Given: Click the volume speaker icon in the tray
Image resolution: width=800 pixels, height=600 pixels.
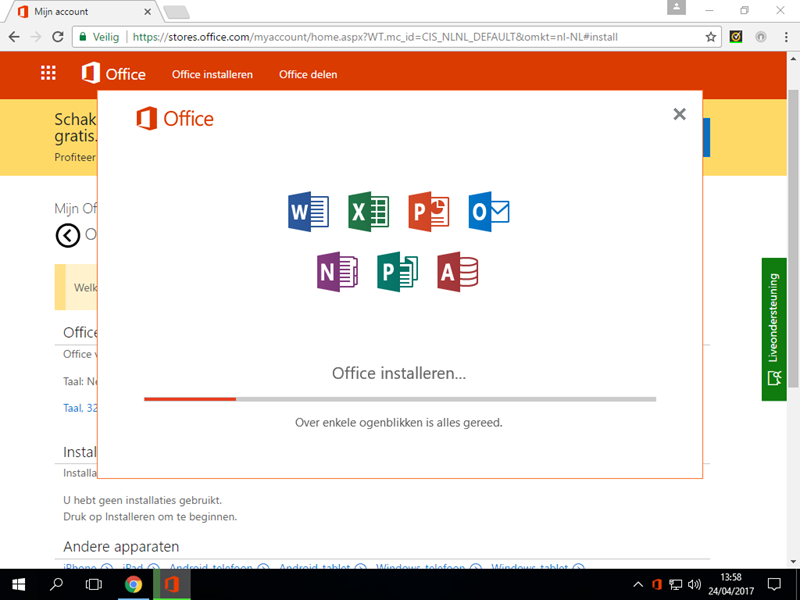Looking at the screenshot, I should tap(694, 584).
